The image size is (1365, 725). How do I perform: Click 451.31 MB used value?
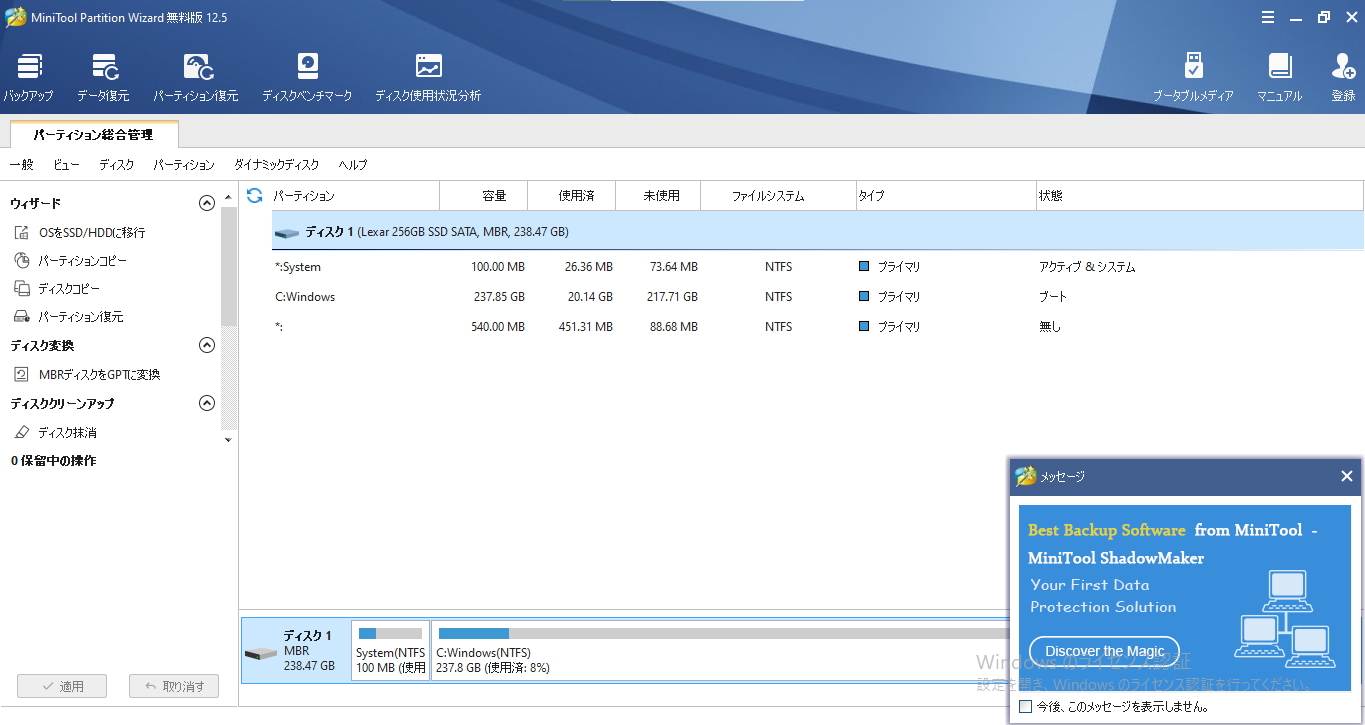tap(584, 327)
